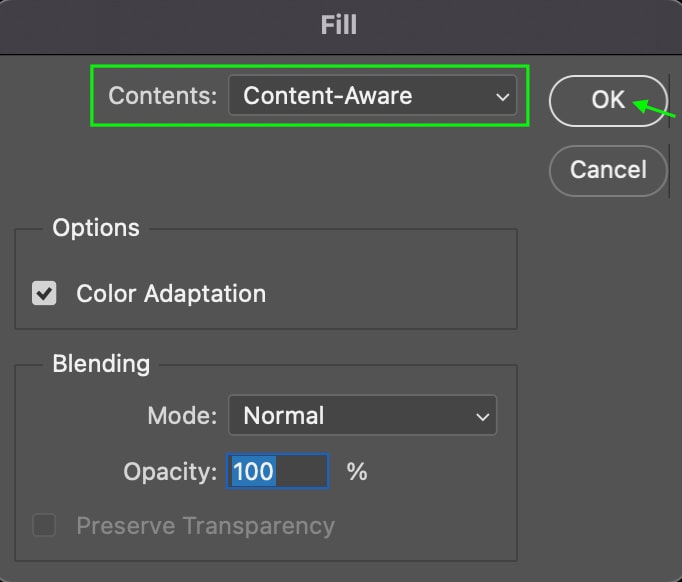This screenshot has width=682, height=582.
Task: Click the OK button
Action: click(x=608, y=100)
